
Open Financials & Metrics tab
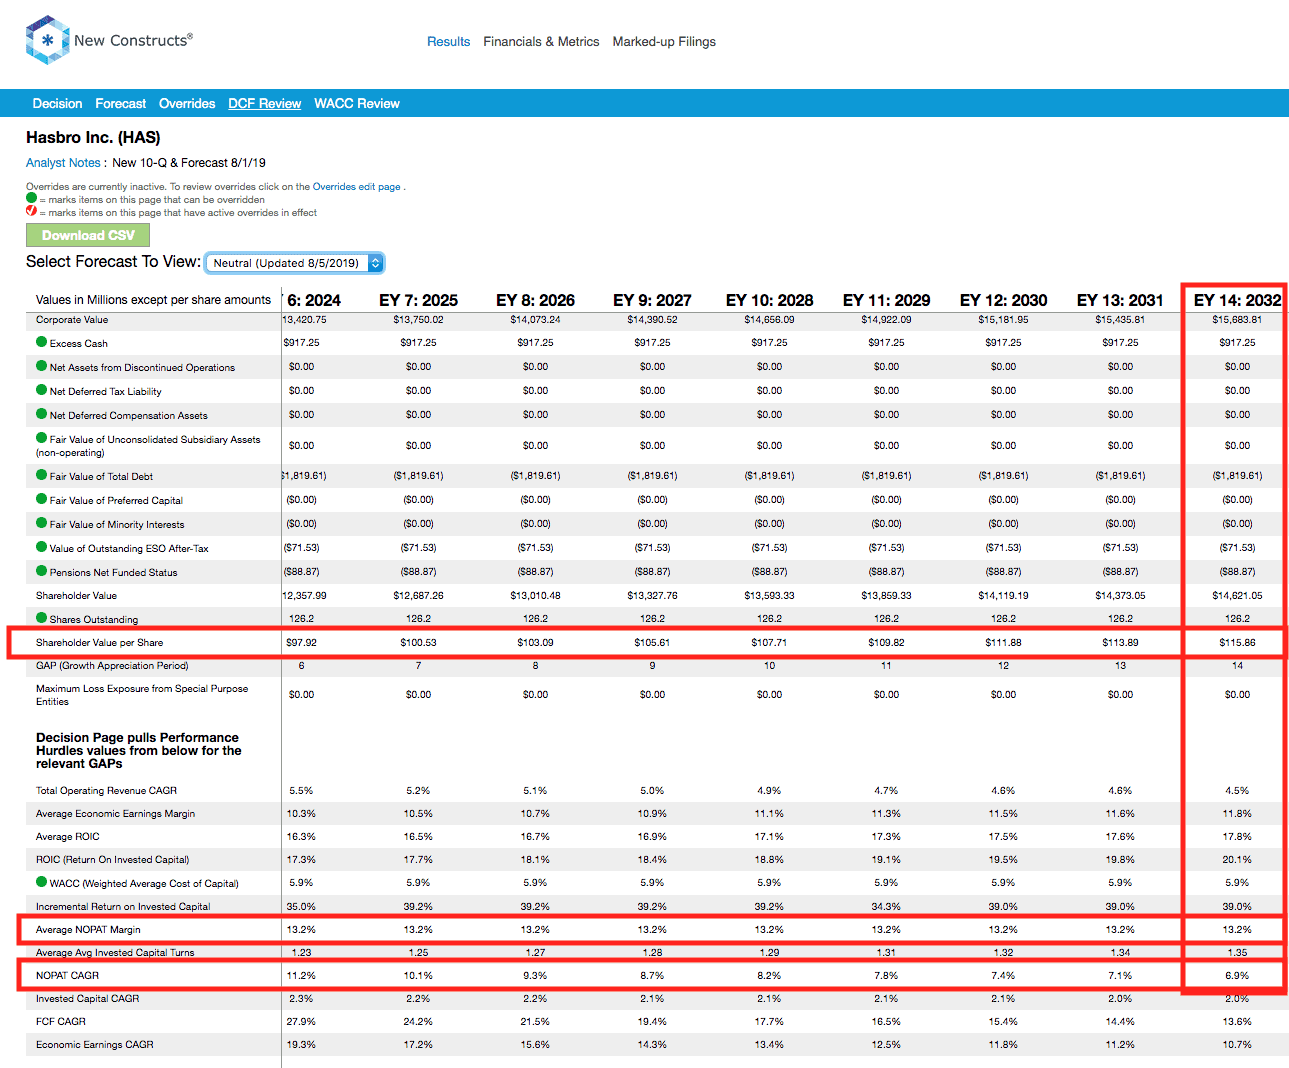(x=541, y=42)
